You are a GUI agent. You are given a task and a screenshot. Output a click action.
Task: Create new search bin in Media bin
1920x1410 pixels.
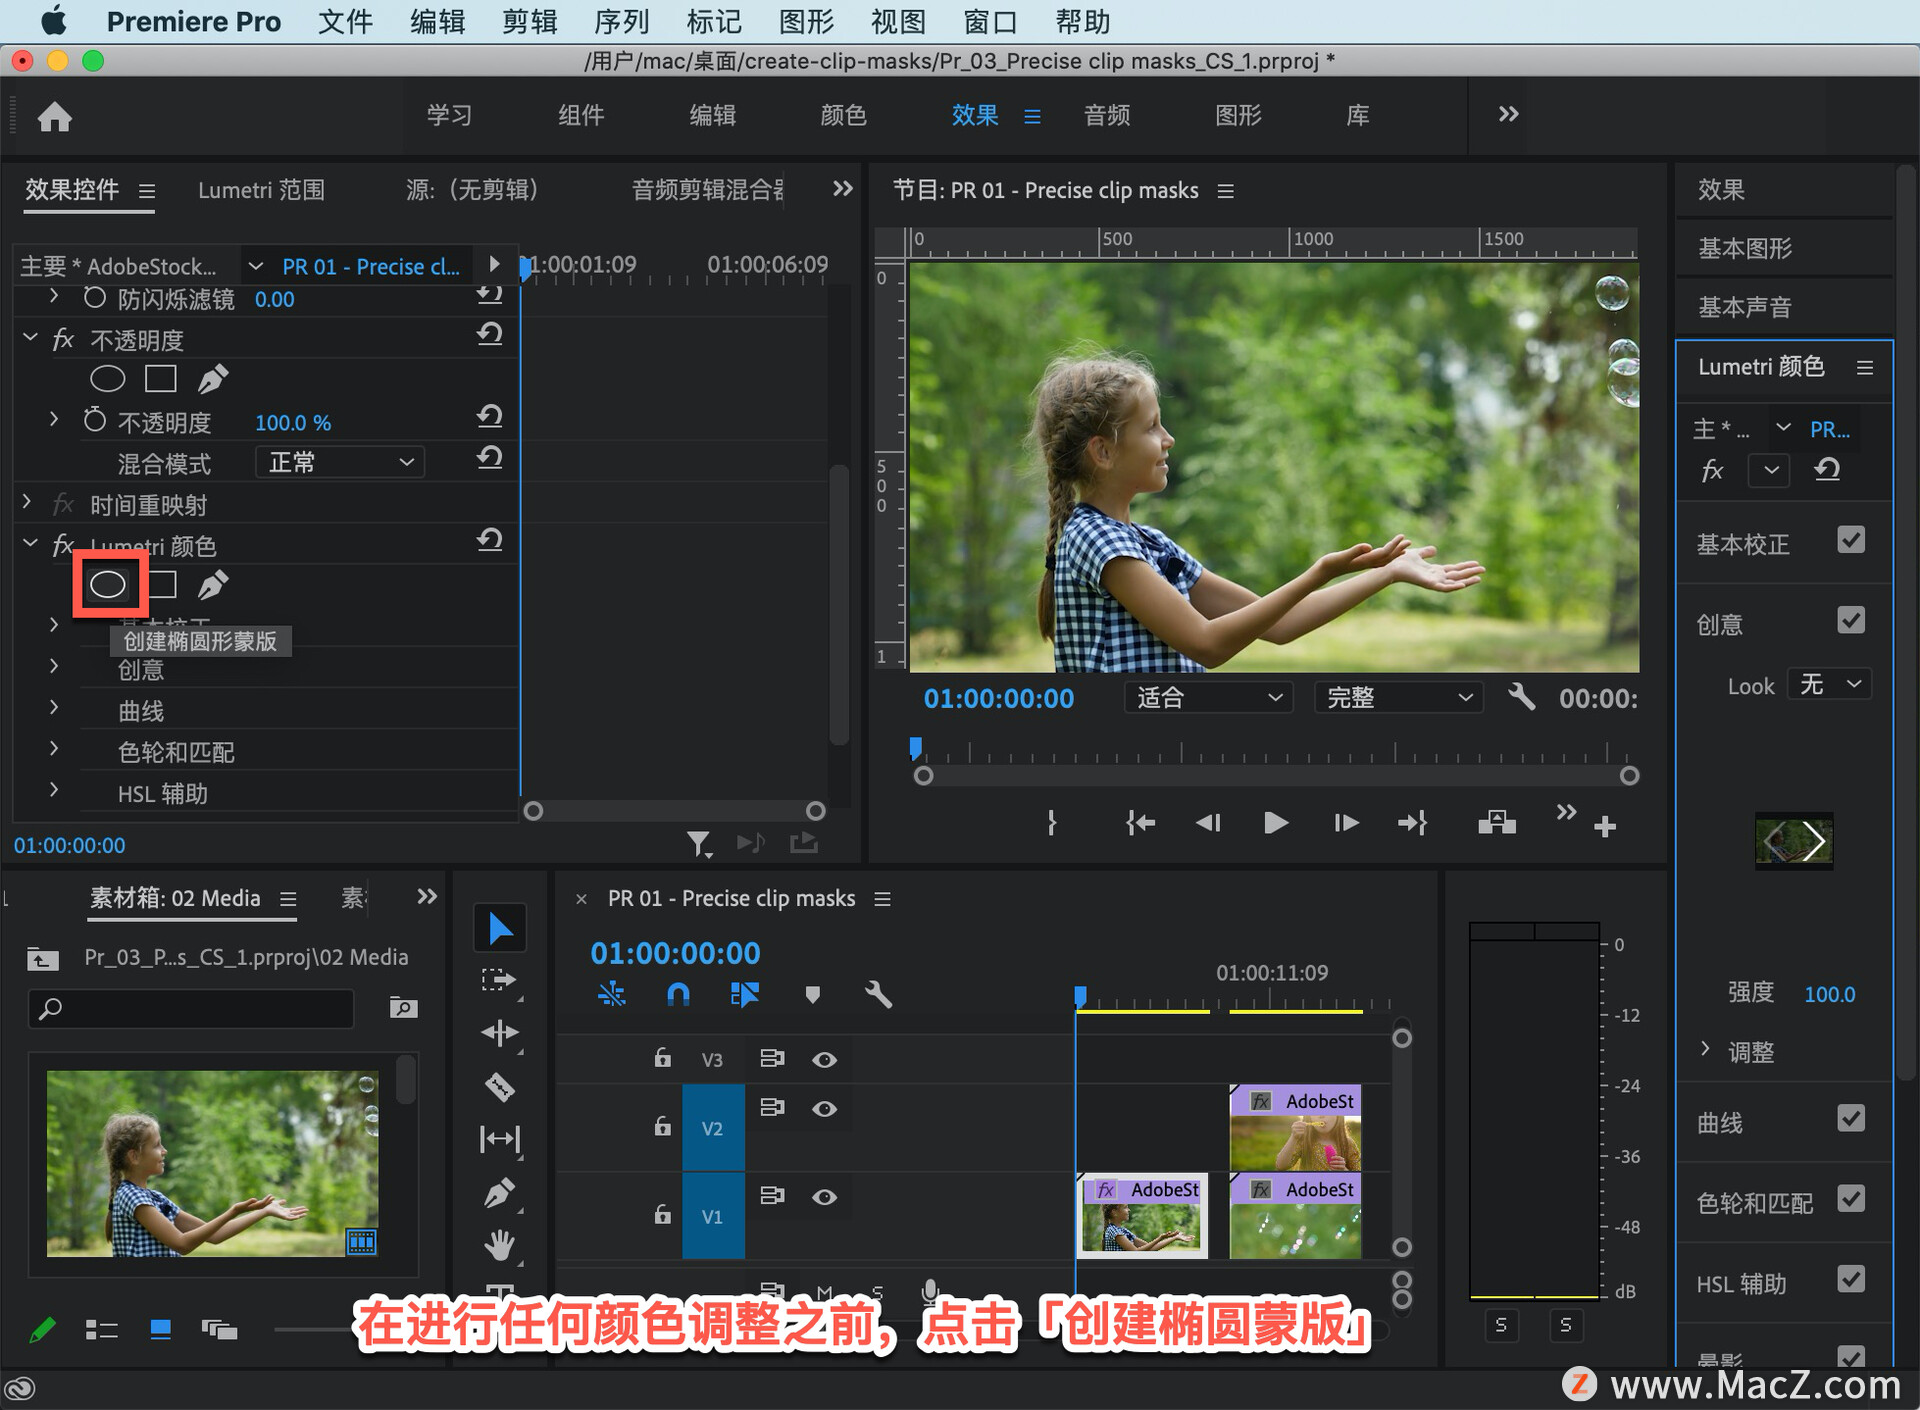(x=403, y=1007)
